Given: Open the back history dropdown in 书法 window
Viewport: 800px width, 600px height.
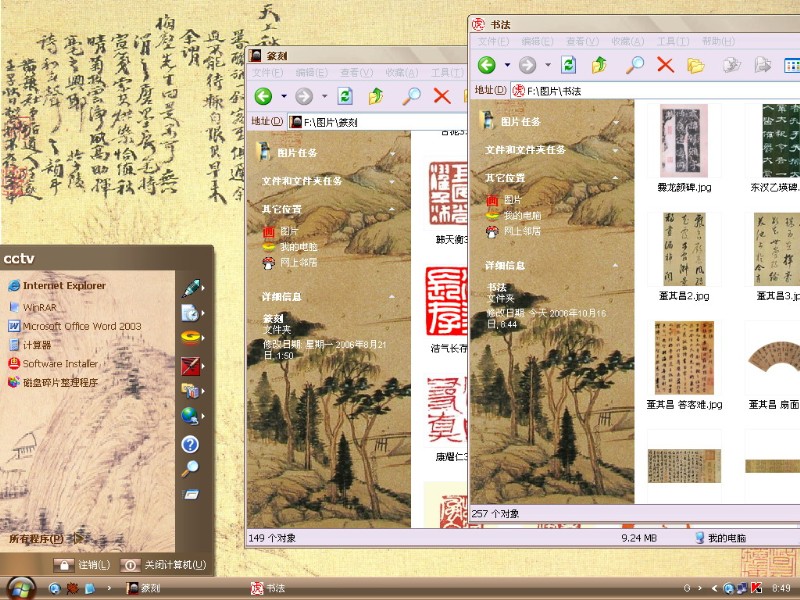Looking at the screenshot, I should click(507, 65).
